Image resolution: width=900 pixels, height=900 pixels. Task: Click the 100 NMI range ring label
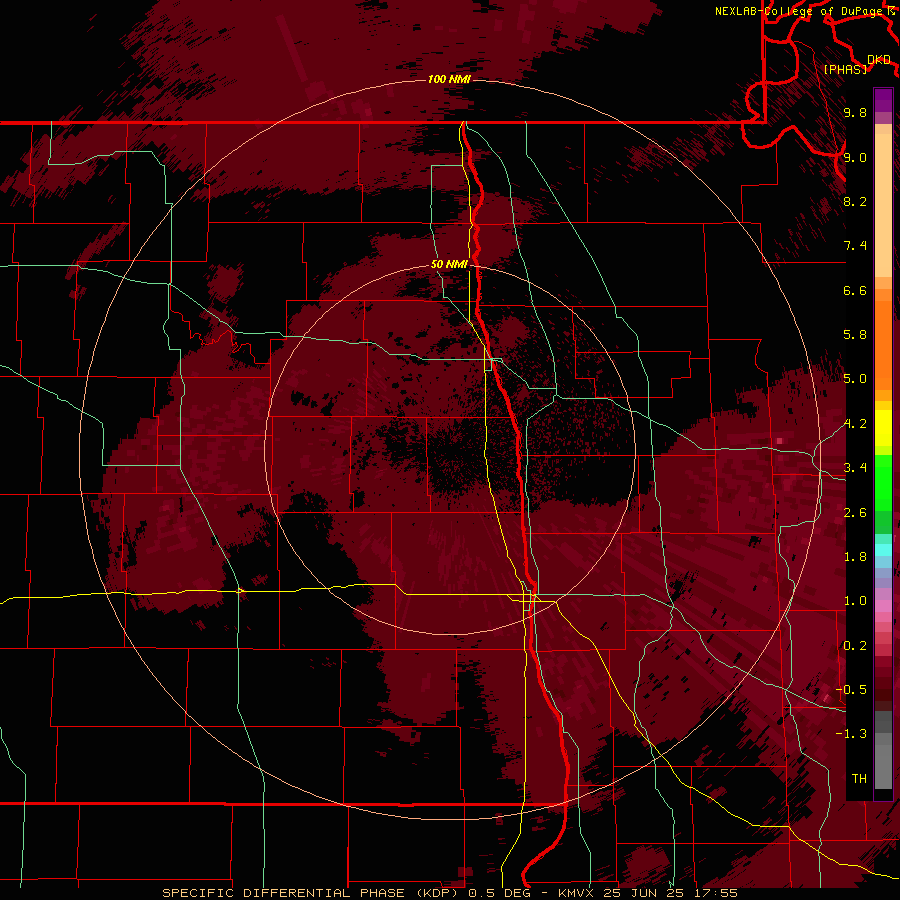coord(449,79)
